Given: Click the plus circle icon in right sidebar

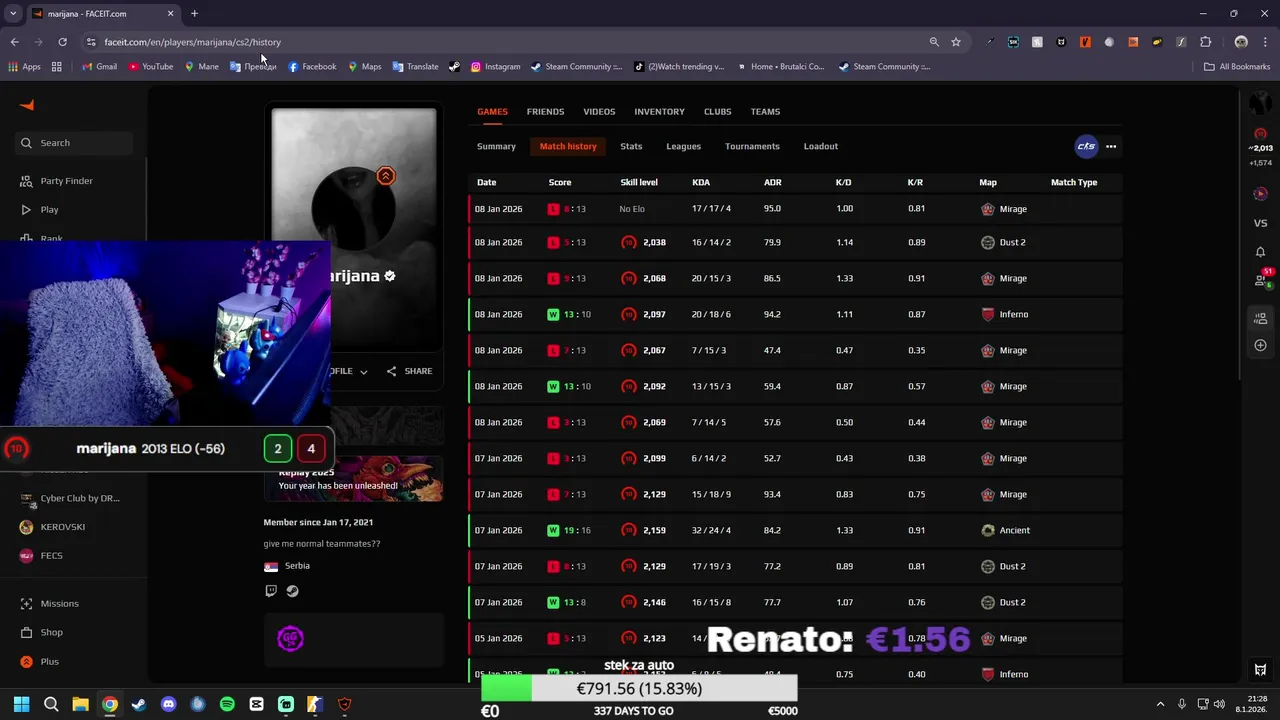Looking at the screenshot, I should pyautogui.click(x=1261, y=345).
